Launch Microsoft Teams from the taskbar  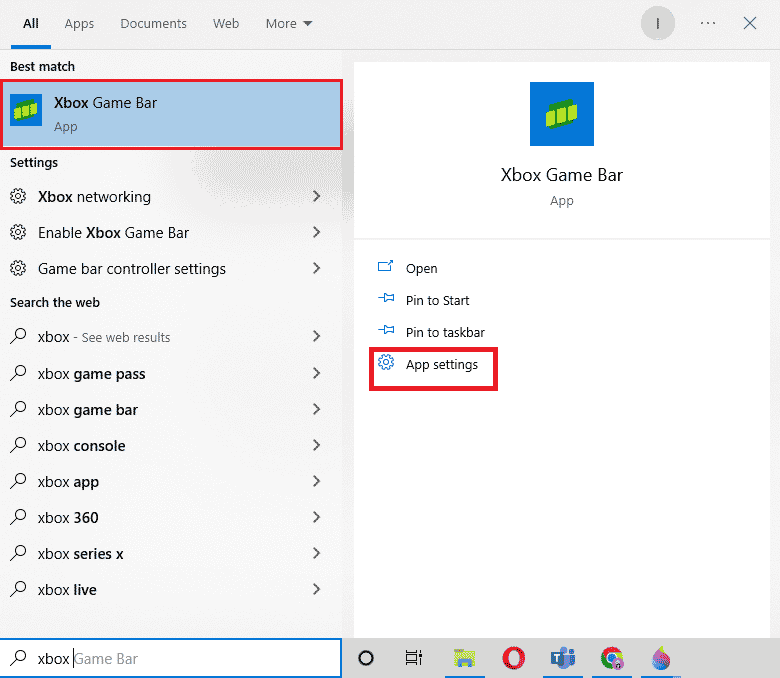[x=563, y=657]
